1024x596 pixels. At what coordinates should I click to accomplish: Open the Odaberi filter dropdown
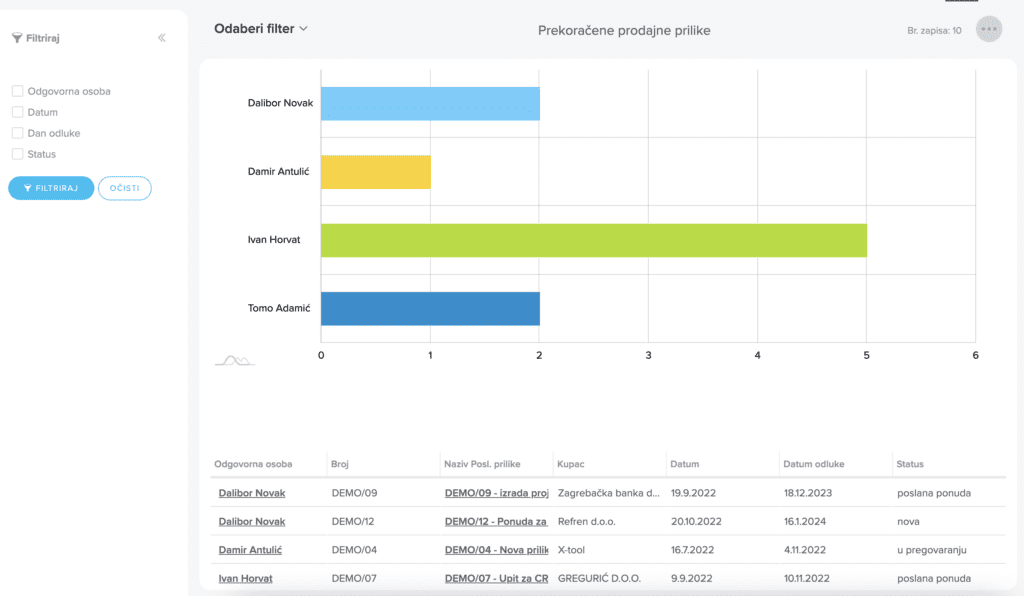261,29
